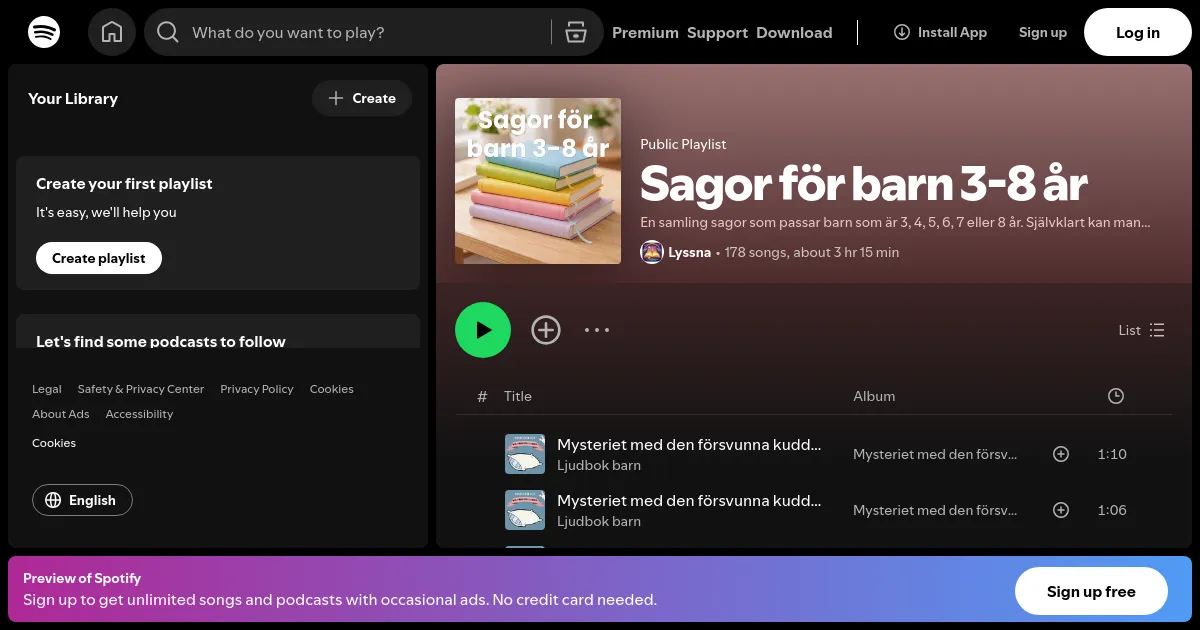Open the language picker showing English
This screenshot has width=1200, height=630.
(82, 500)
